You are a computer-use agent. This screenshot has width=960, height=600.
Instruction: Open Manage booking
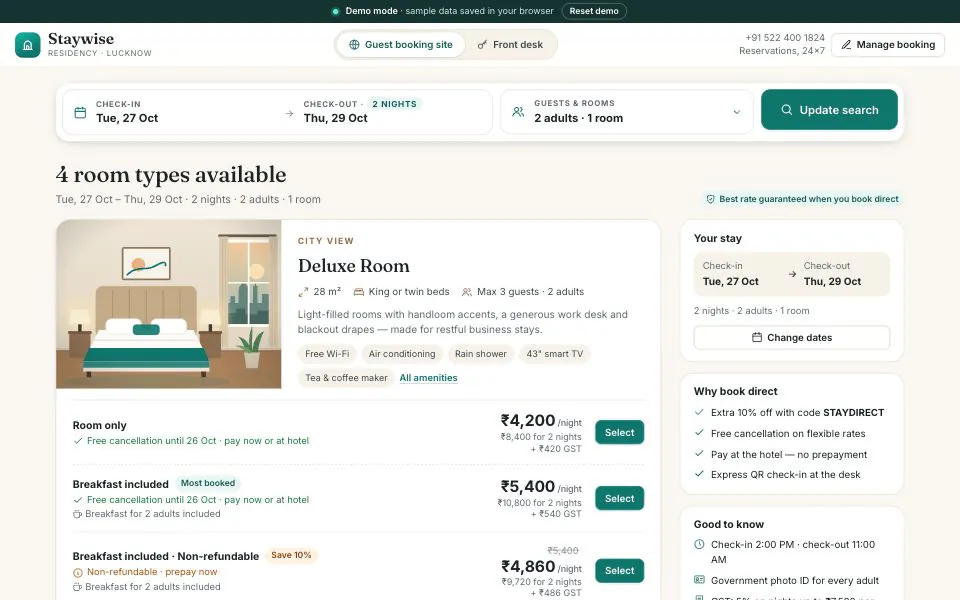tap(888, 45)
